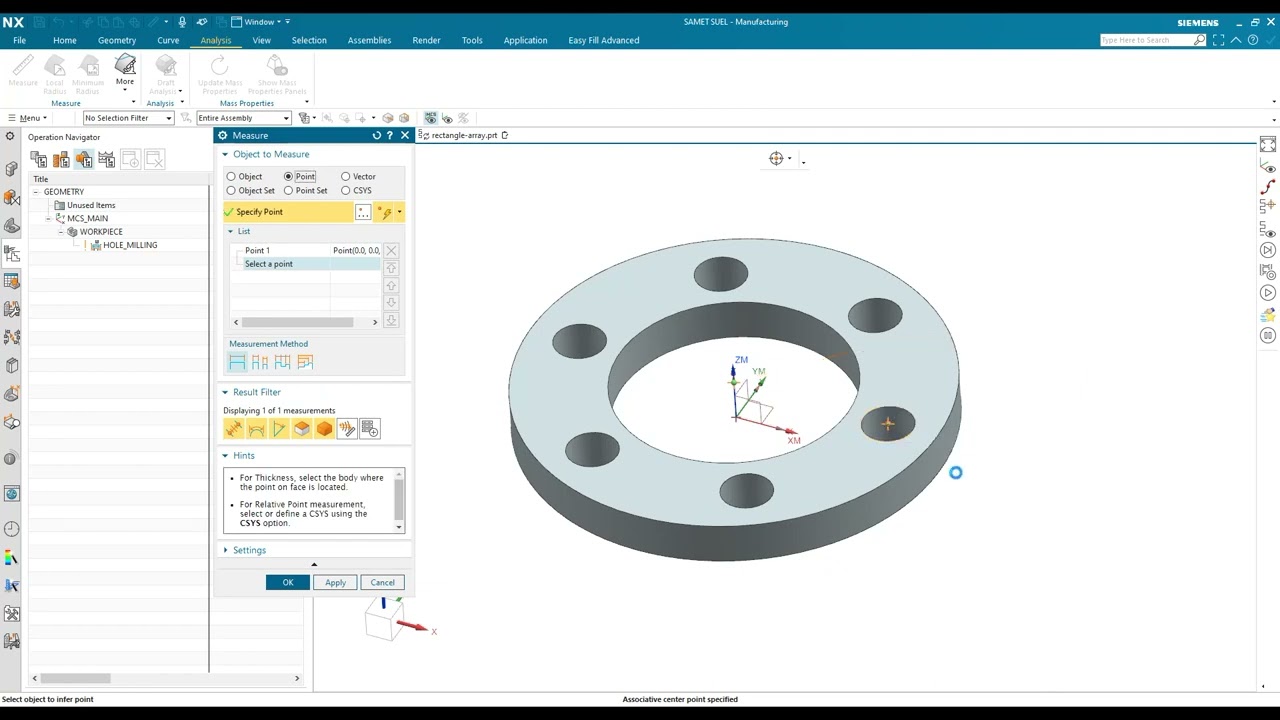Open the Render ribbon tab
Screen dimensions: 1280x720
click(426, 40)
